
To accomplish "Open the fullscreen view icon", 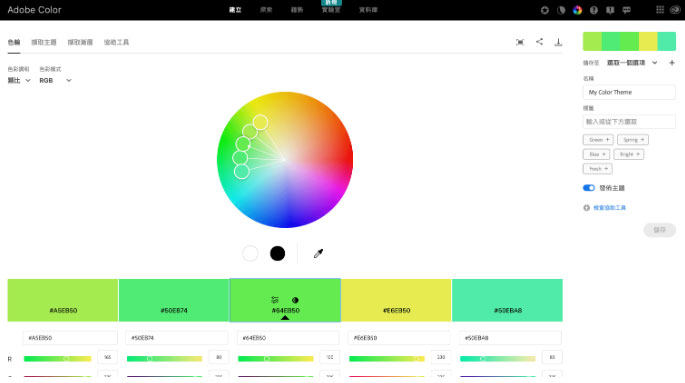I will 520,42.
